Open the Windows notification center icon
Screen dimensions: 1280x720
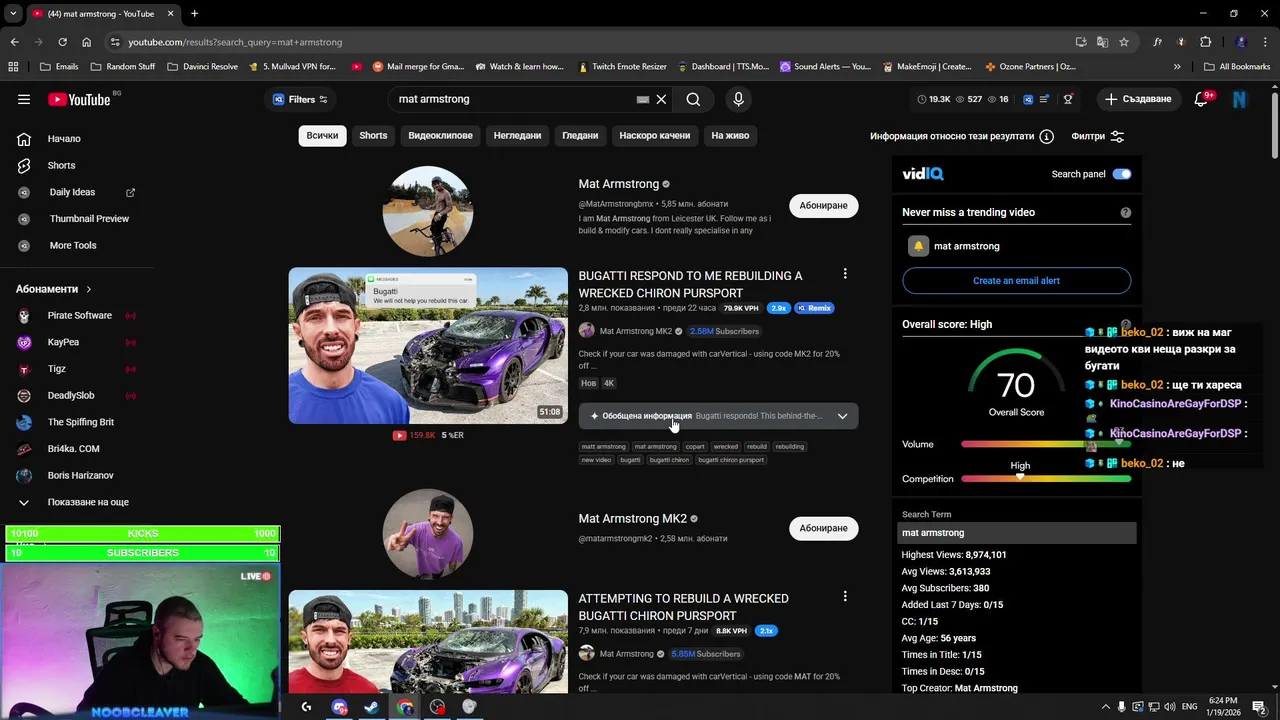coord(1259,707)
